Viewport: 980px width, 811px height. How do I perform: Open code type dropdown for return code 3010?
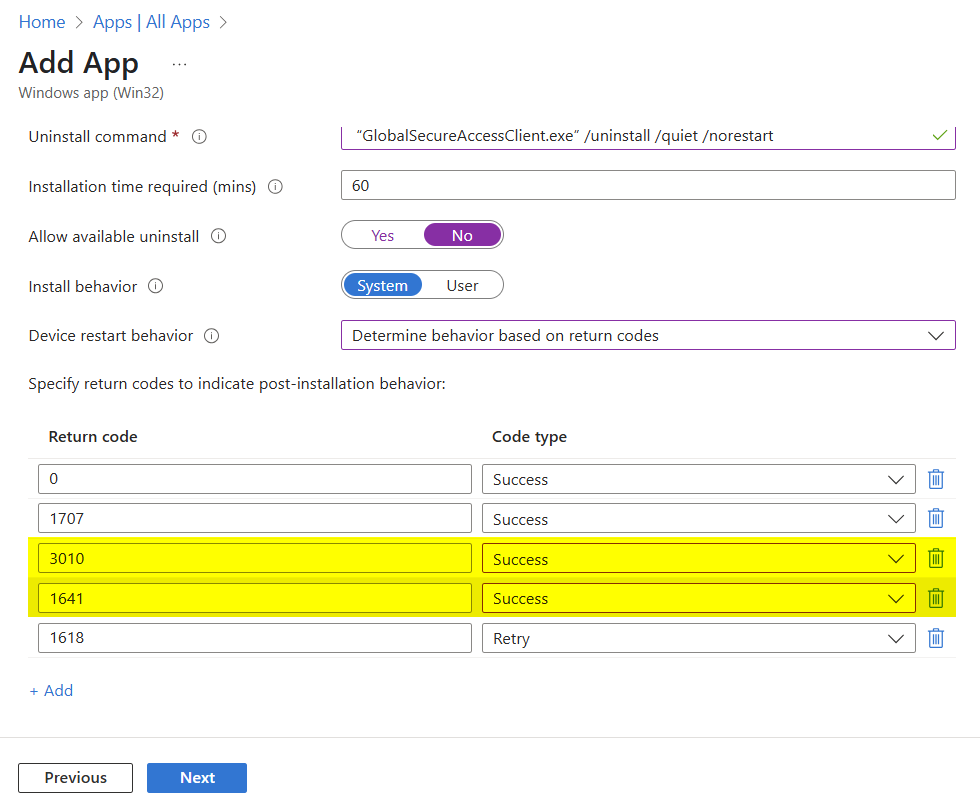[699, 559]
